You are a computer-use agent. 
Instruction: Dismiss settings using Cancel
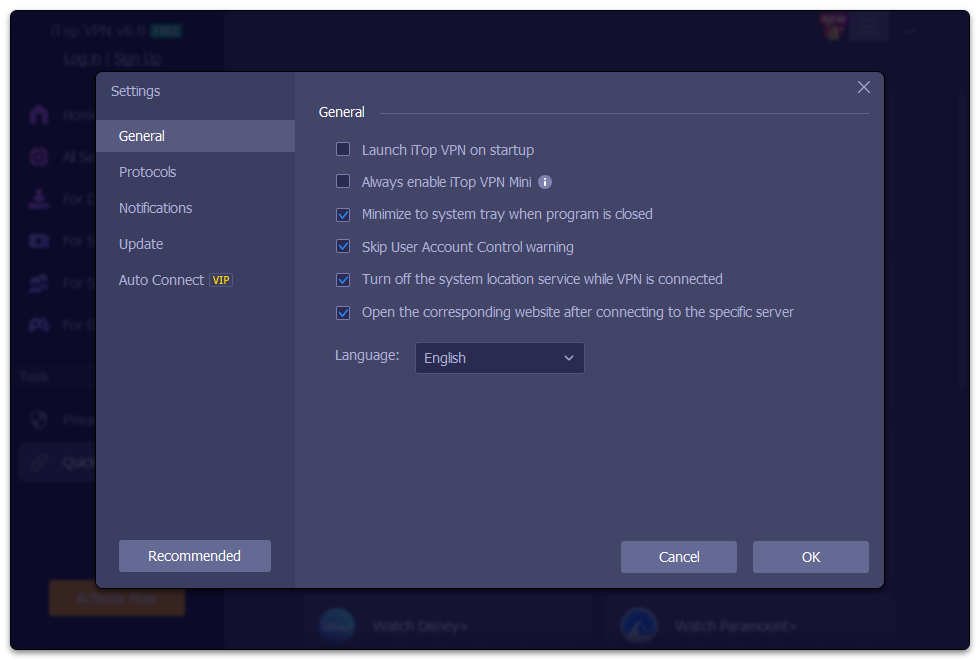pyautogui.click(x=678, y=557)
